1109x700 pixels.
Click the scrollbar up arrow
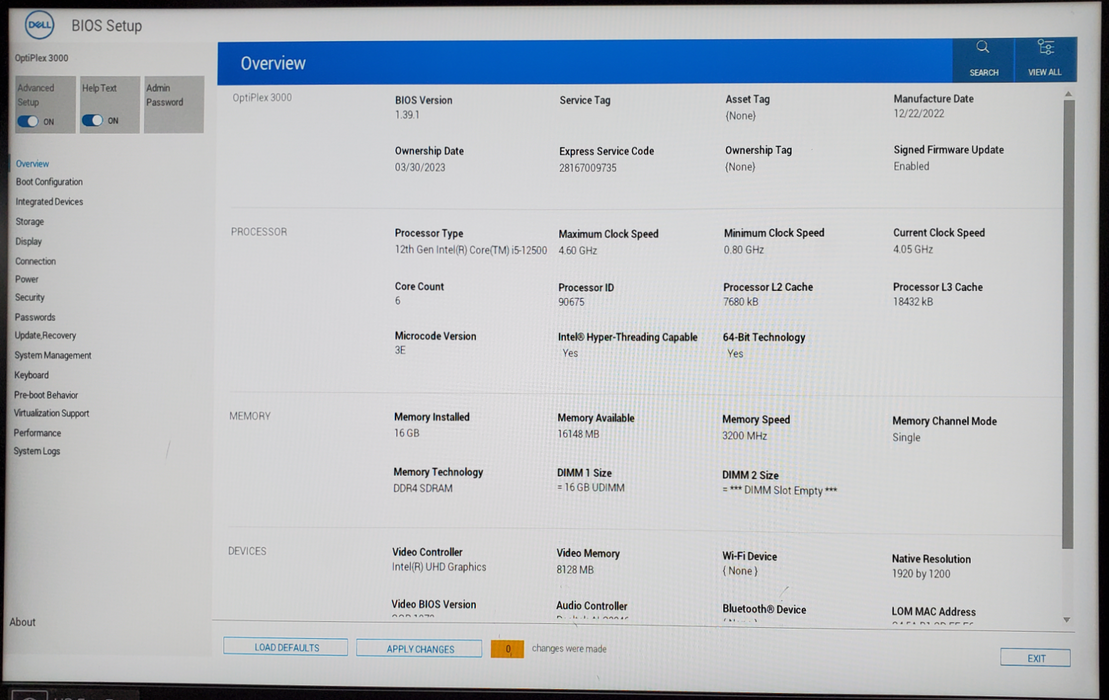click(x=1068, y=94)
